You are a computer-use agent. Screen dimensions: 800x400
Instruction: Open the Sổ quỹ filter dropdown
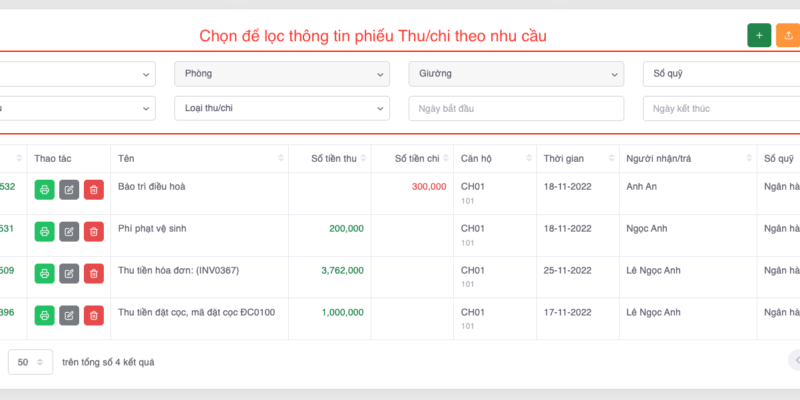[720, 74]
